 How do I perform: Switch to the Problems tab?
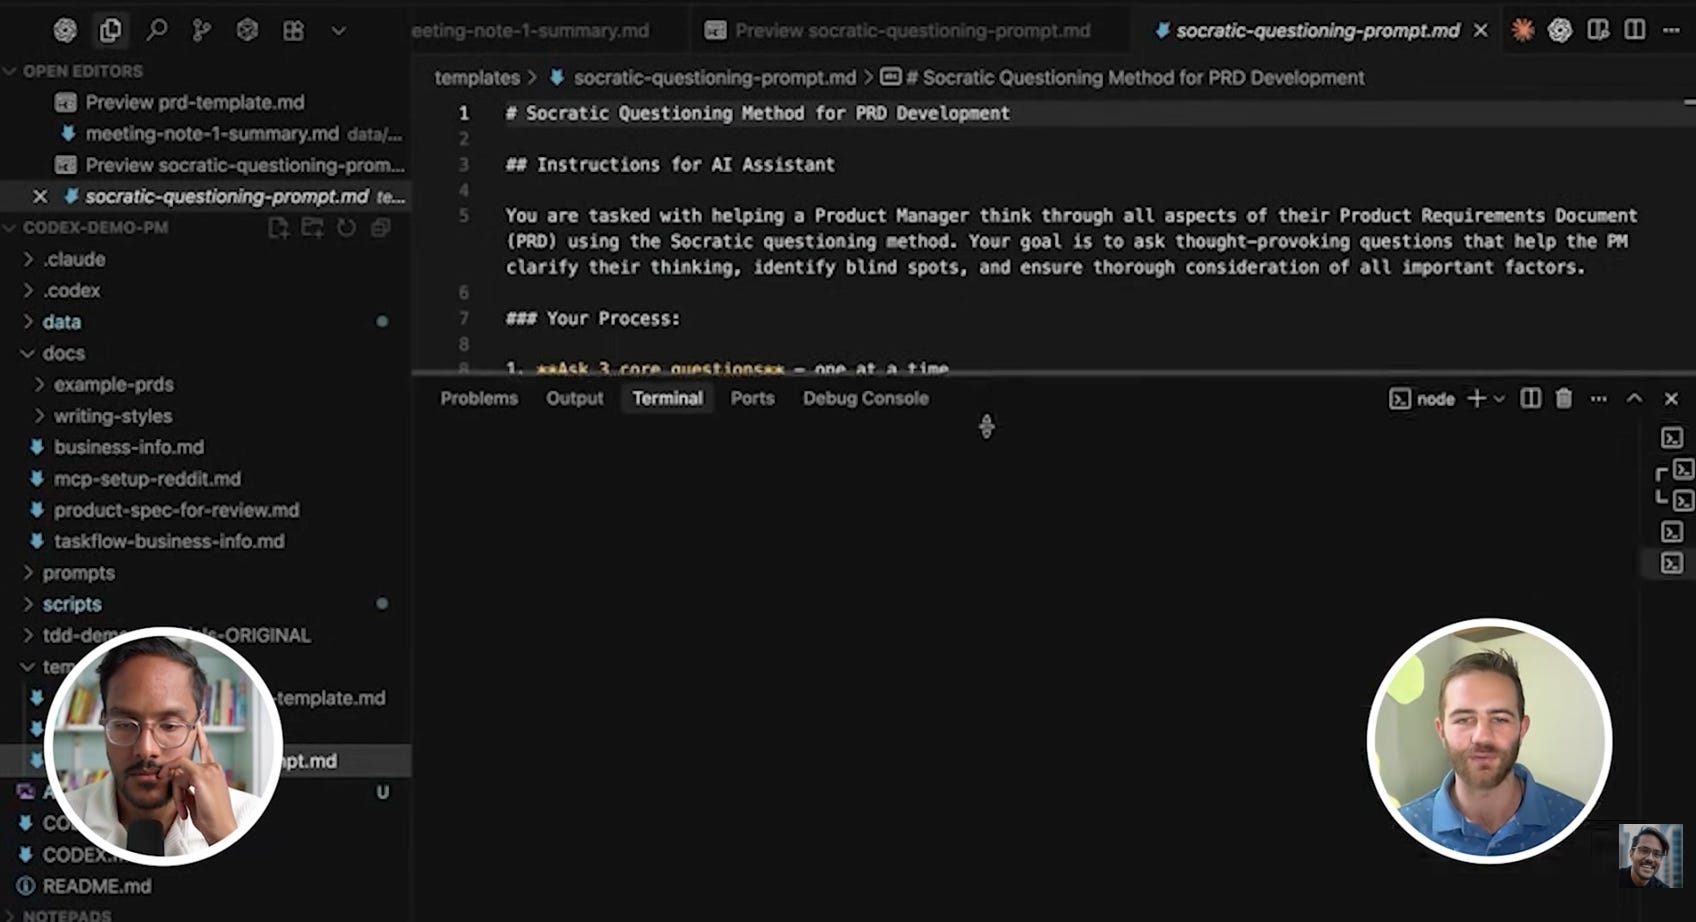click(x=479, y=398)
